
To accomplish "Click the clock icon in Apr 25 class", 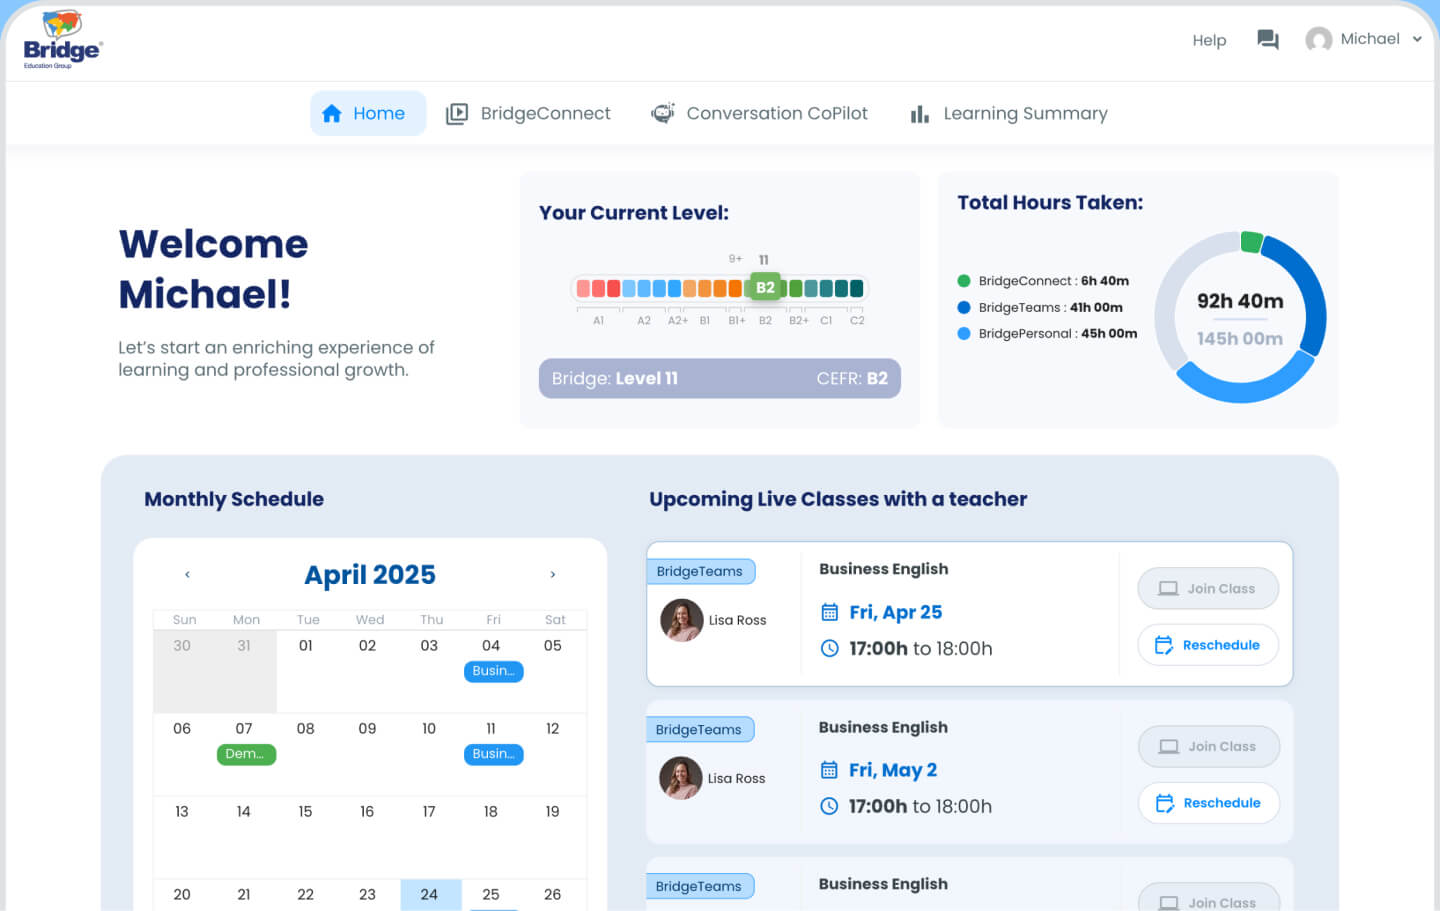I will tap(829, 648).
